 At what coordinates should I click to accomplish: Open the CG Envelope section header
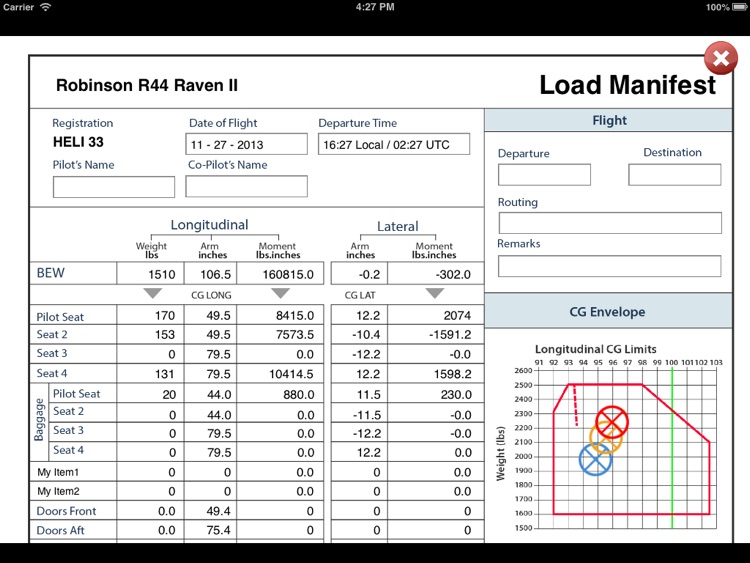pos(608,311)
